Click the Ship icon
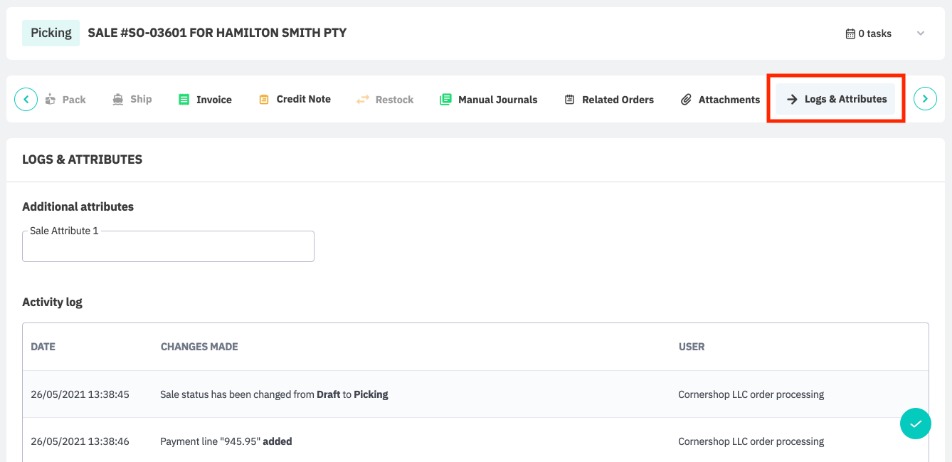 click(118, 100)
